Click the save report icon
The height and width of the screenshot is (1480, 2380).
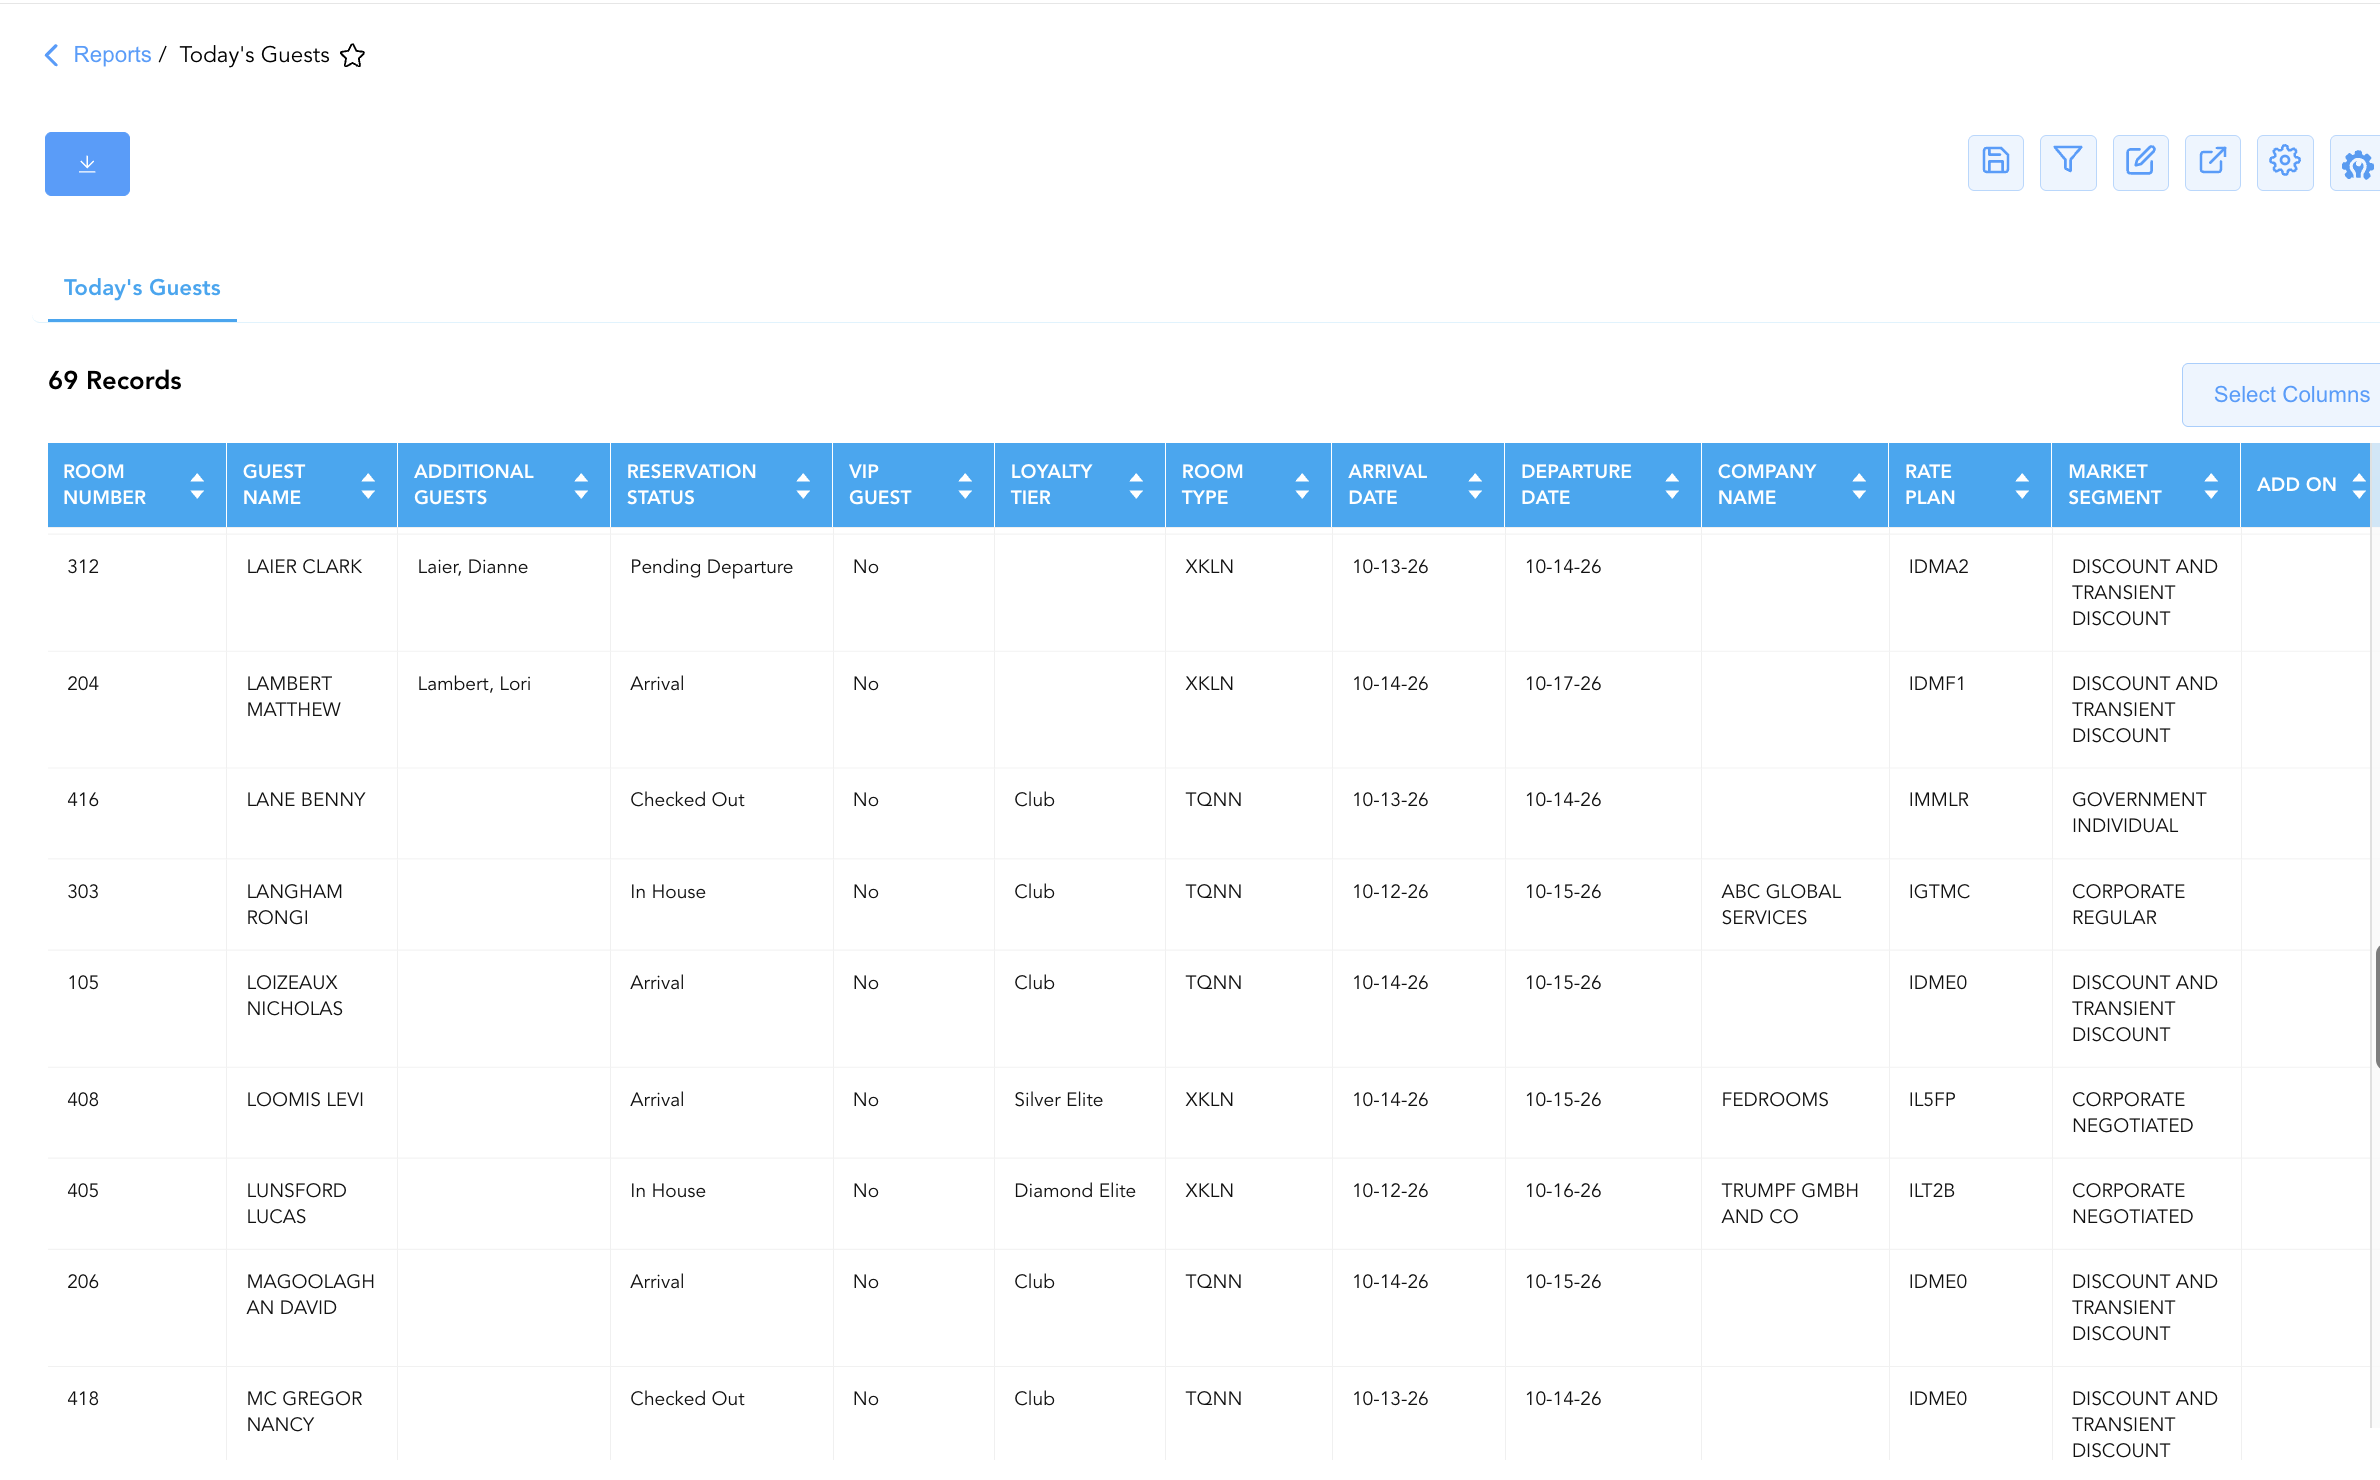(x=1995, y=162)
